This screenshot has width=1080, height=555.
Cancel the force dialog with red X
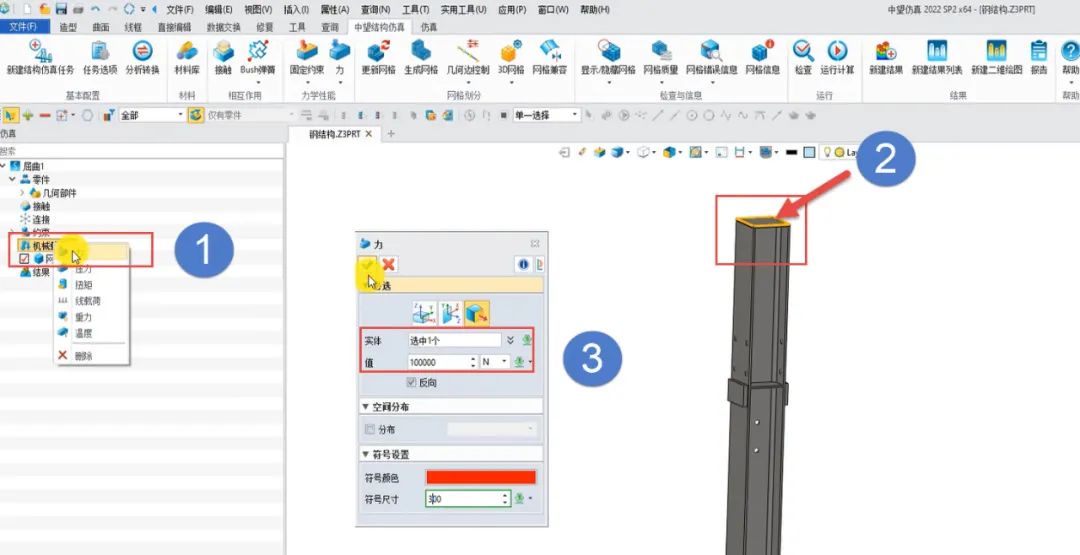coord(389,264)
